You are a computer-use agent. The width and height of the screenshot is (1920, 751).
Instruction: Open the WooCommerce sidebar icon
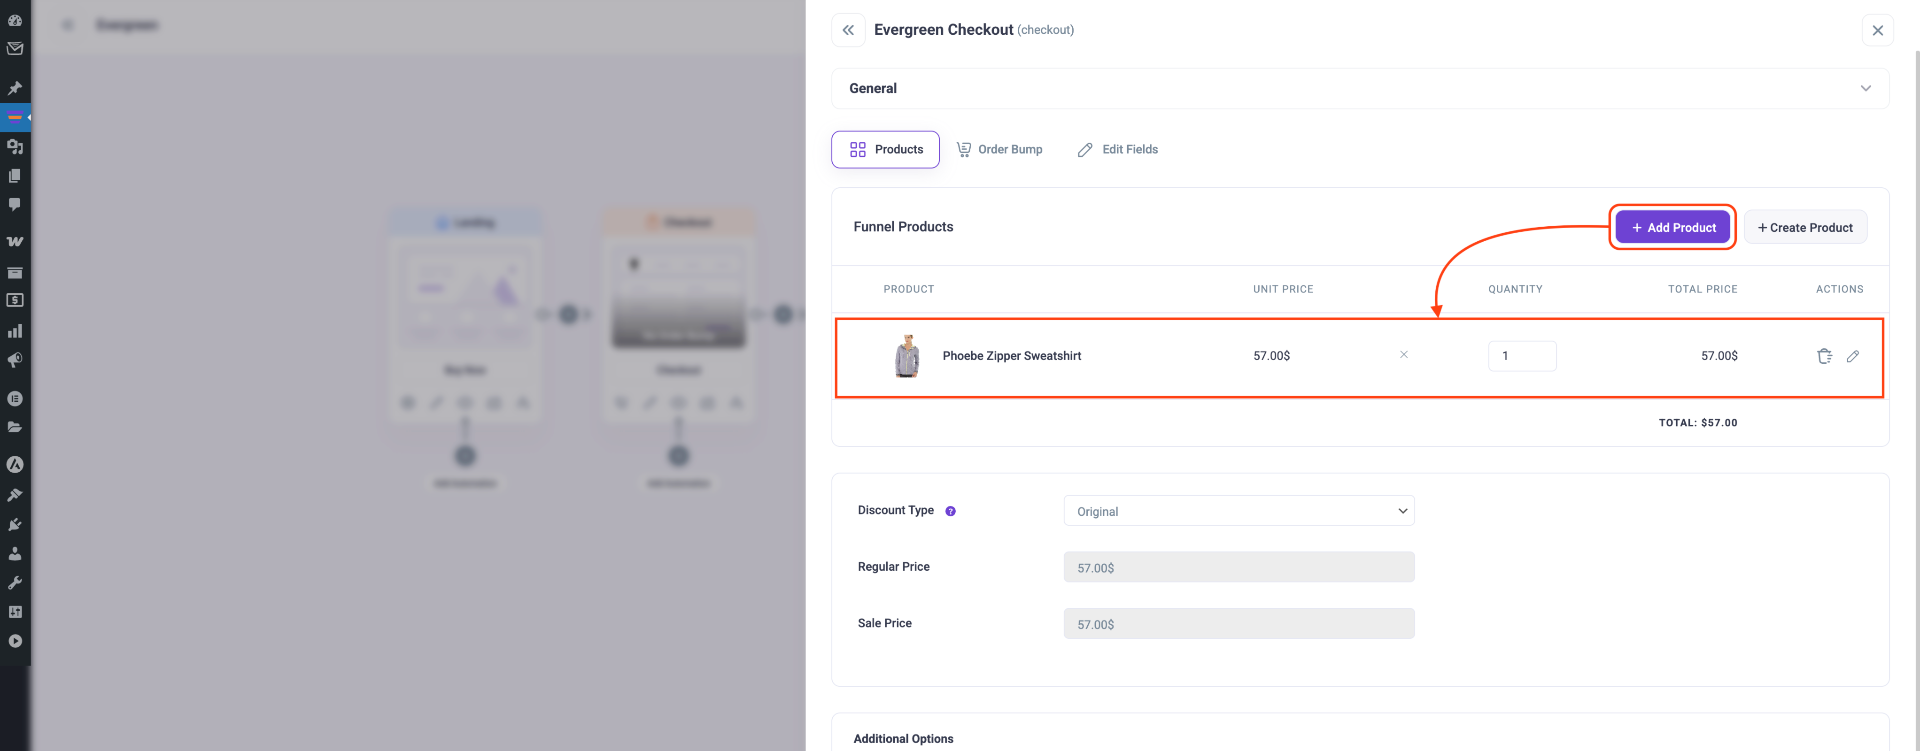(15, 241)
